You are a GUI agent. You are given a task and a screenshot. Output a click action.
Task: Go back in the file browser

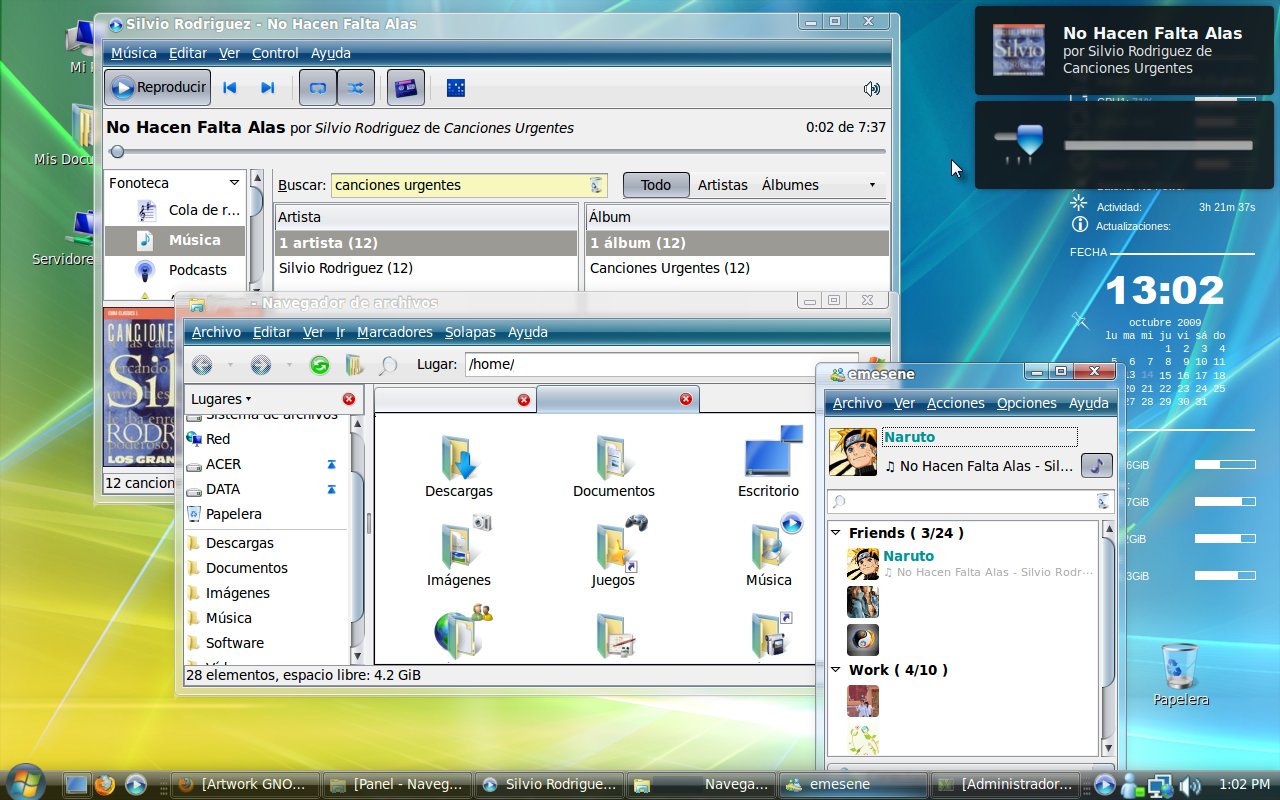(x=202, y=365)
